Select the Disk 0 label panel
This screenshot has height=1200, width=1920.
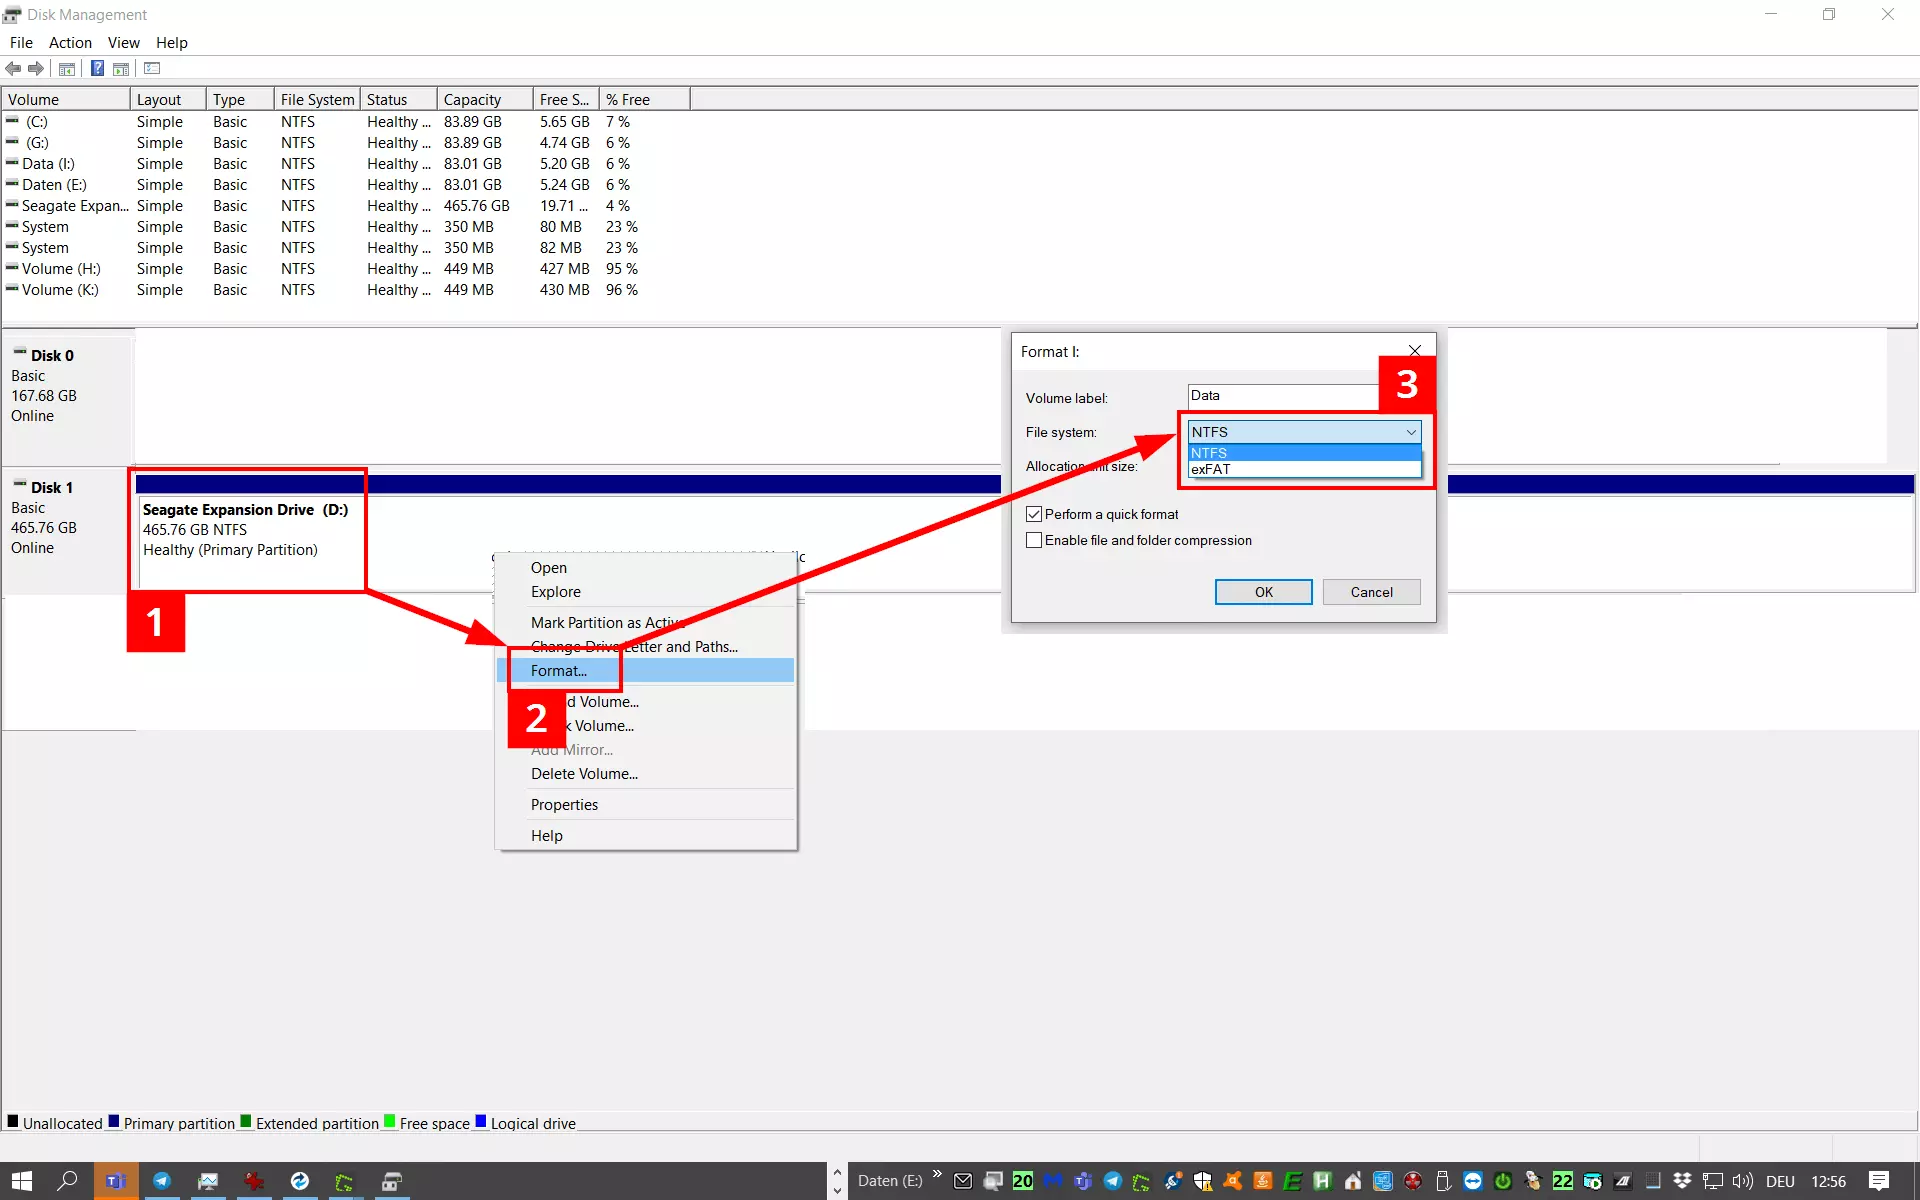click(68, 396)
